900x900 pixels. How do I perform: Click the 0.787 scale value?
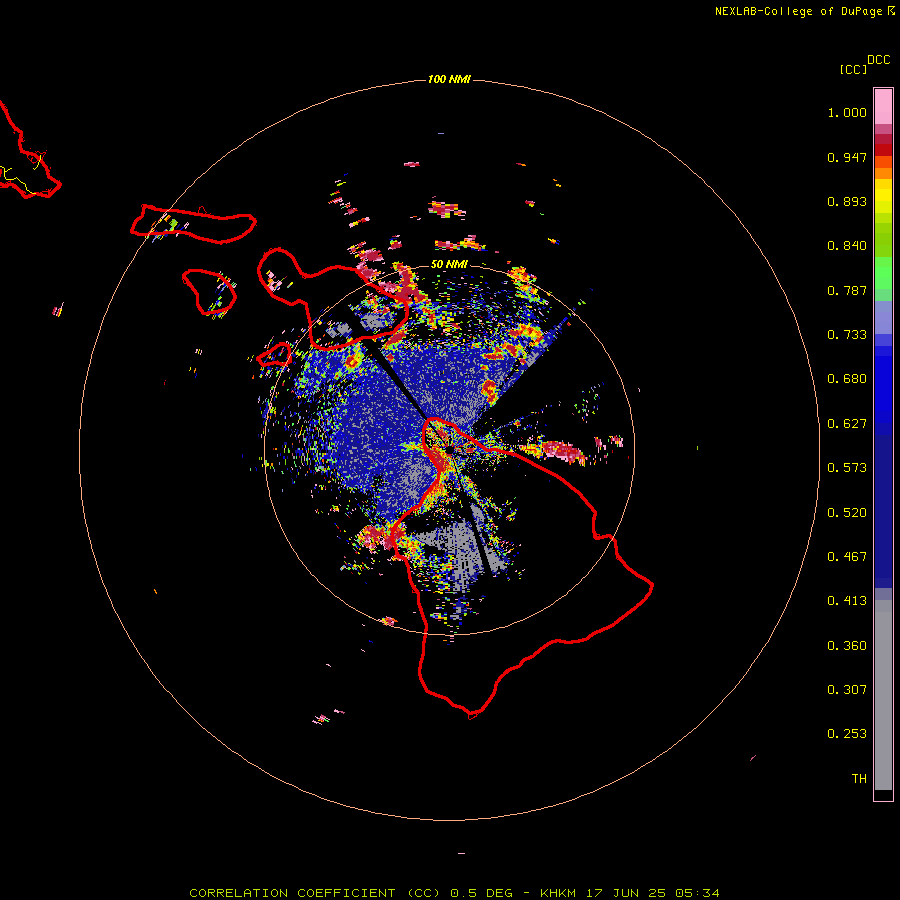pos(847,290)
